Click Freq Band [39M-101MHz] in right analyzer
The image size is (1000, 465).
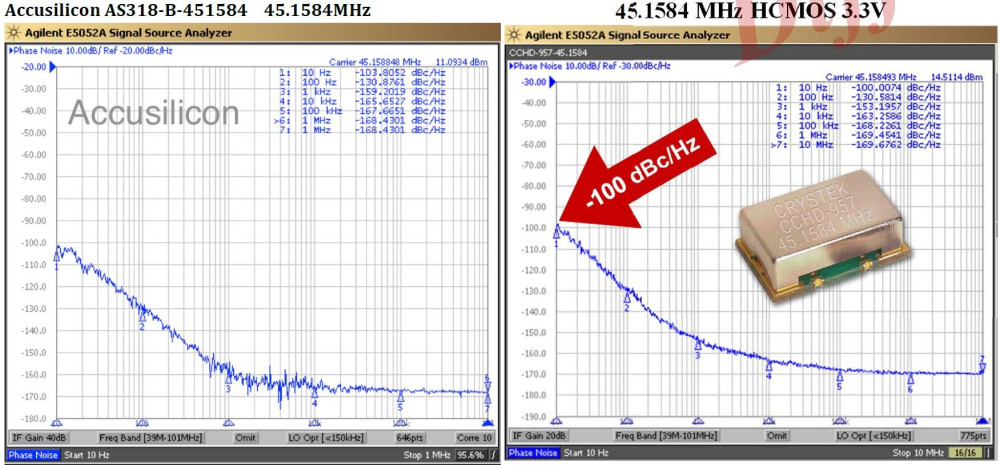point(666,435)
